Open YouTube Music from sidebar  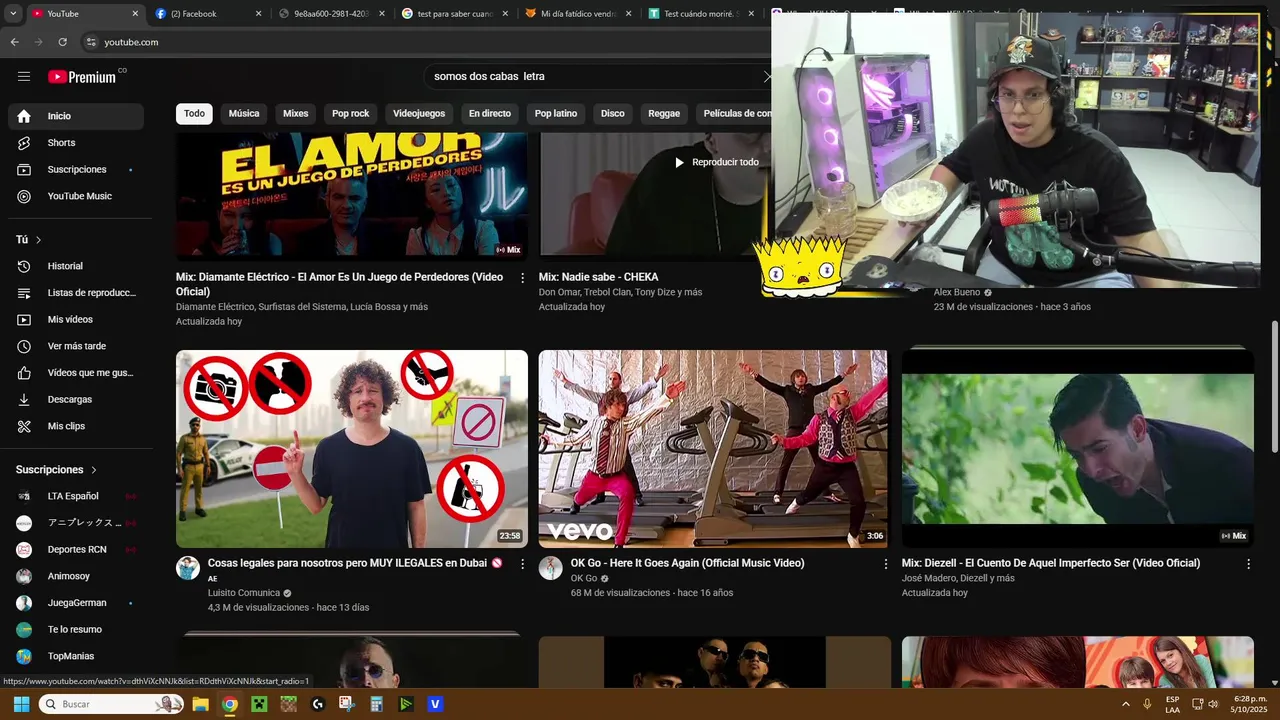[76, 196]
